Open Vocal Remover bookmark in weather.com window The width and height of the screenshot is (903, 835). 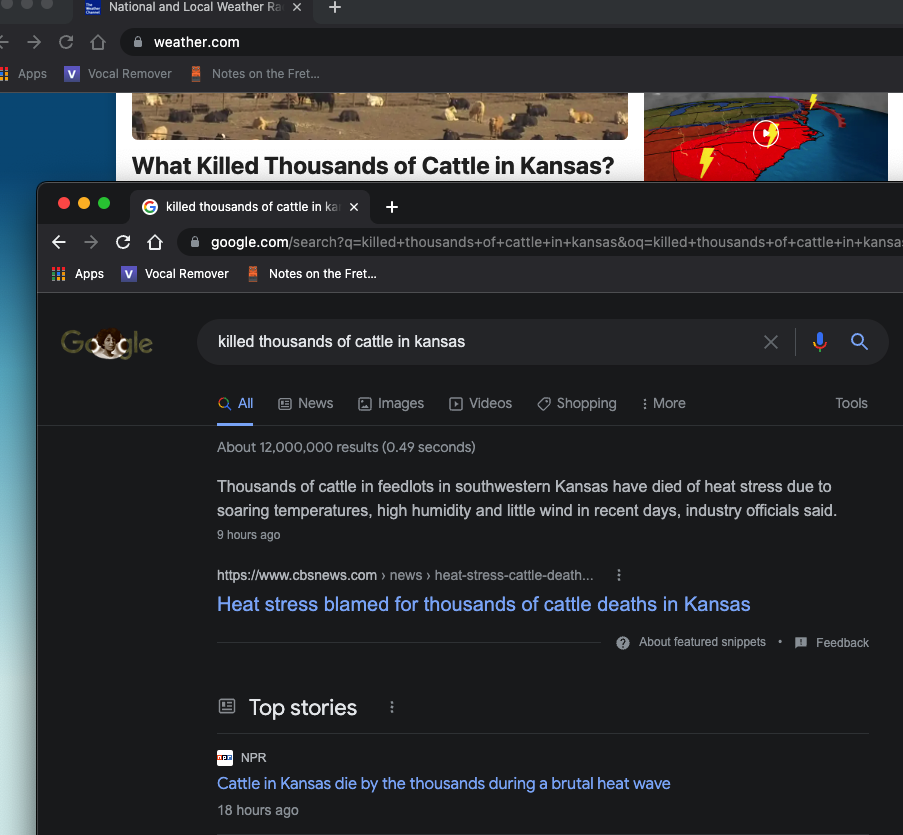[118, 74]
